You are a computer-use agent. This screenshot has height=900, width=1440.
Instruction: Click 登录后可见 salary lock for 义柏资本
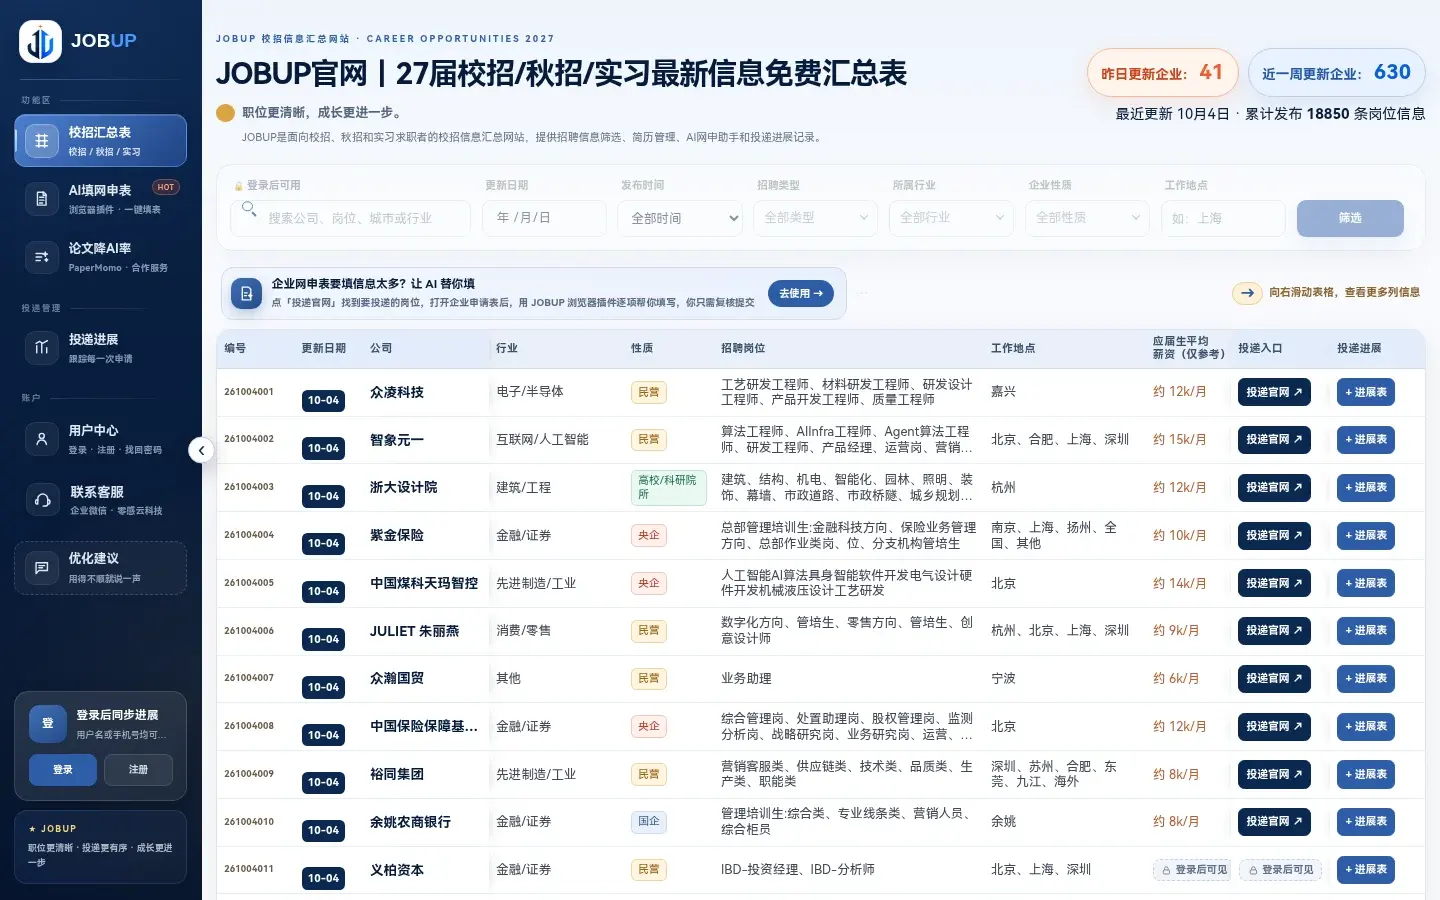tap(1194, 870)
